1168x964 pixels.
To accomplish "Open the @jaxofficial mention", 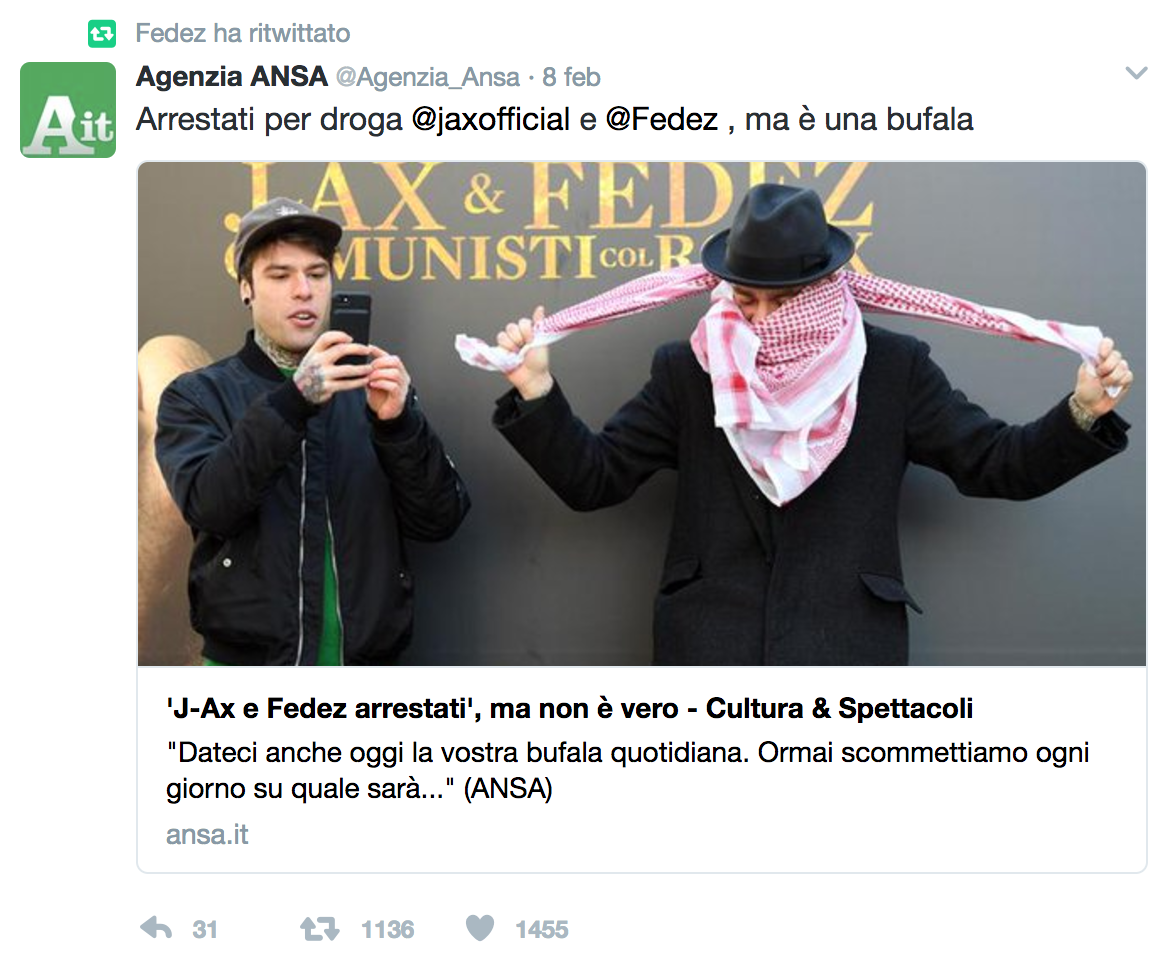I will point(491,119).
